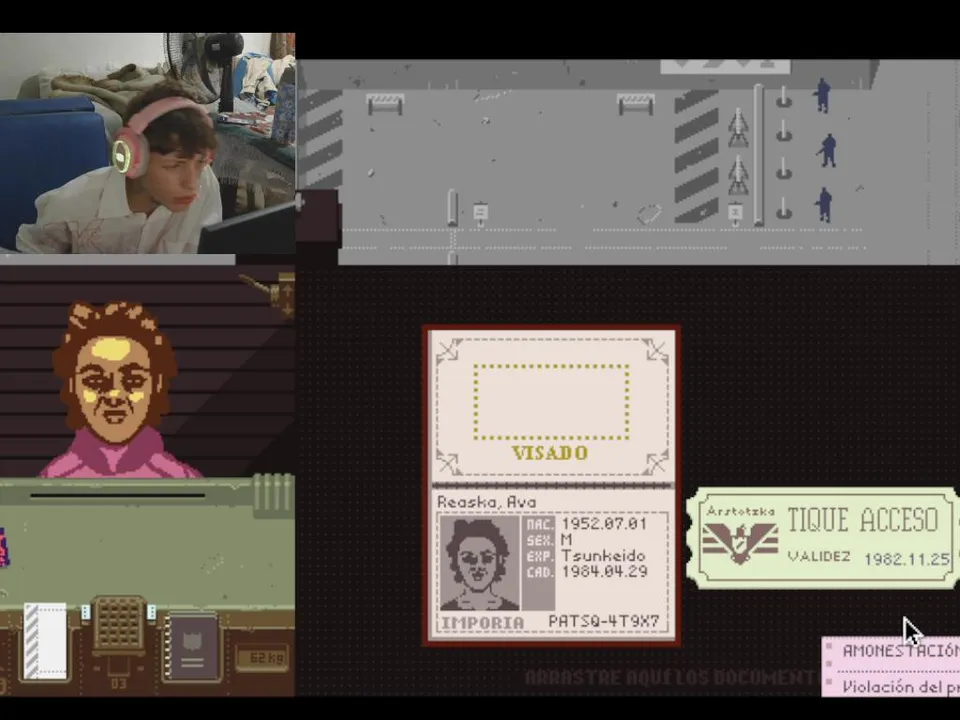Click the ribbed shutter at counter's right end

274,496
